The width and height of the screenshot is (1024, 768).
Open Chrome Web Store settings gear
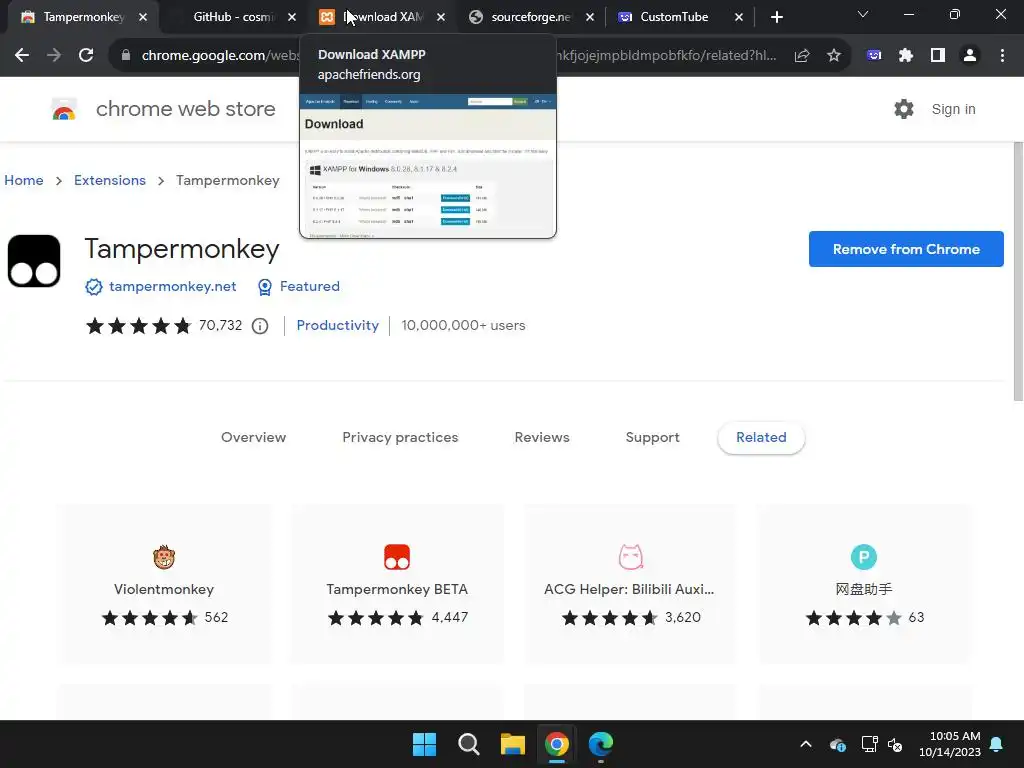(904, 109)
